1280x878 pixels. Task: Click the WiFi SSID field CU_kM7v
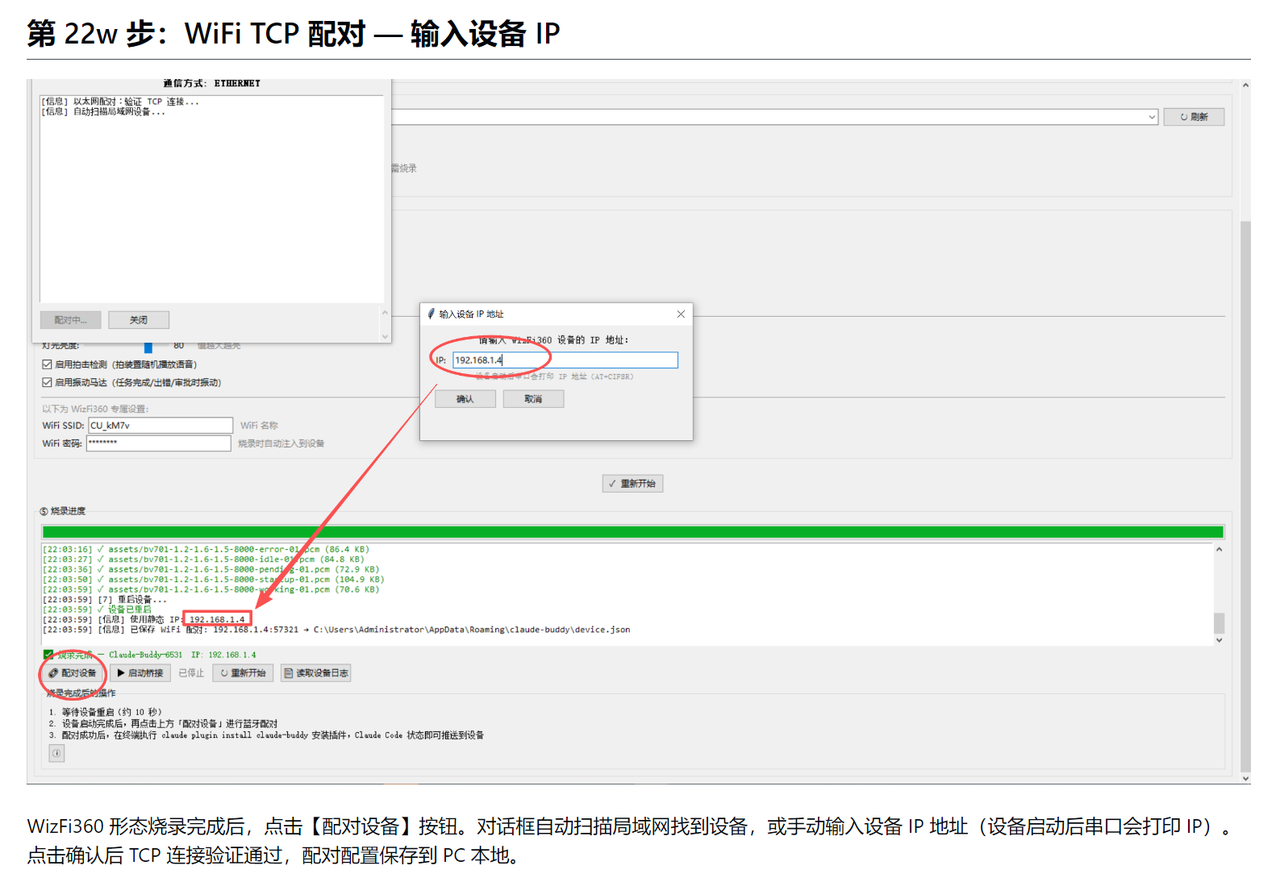click(x=160, y=426)
